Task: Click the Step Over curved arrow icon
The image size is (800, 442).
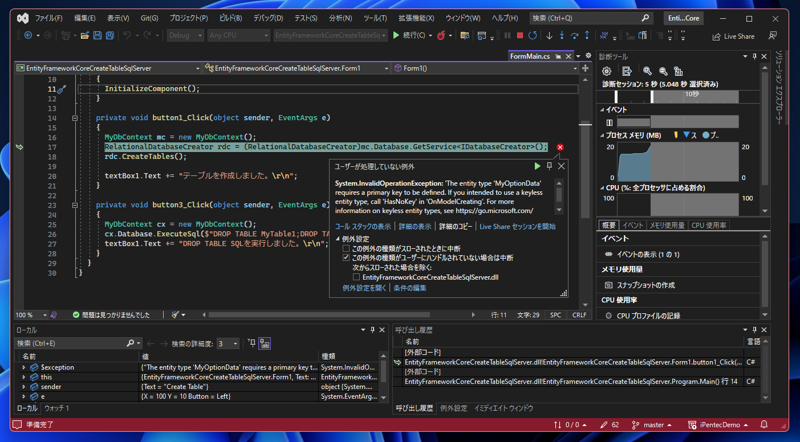Action: click(574, 36)
